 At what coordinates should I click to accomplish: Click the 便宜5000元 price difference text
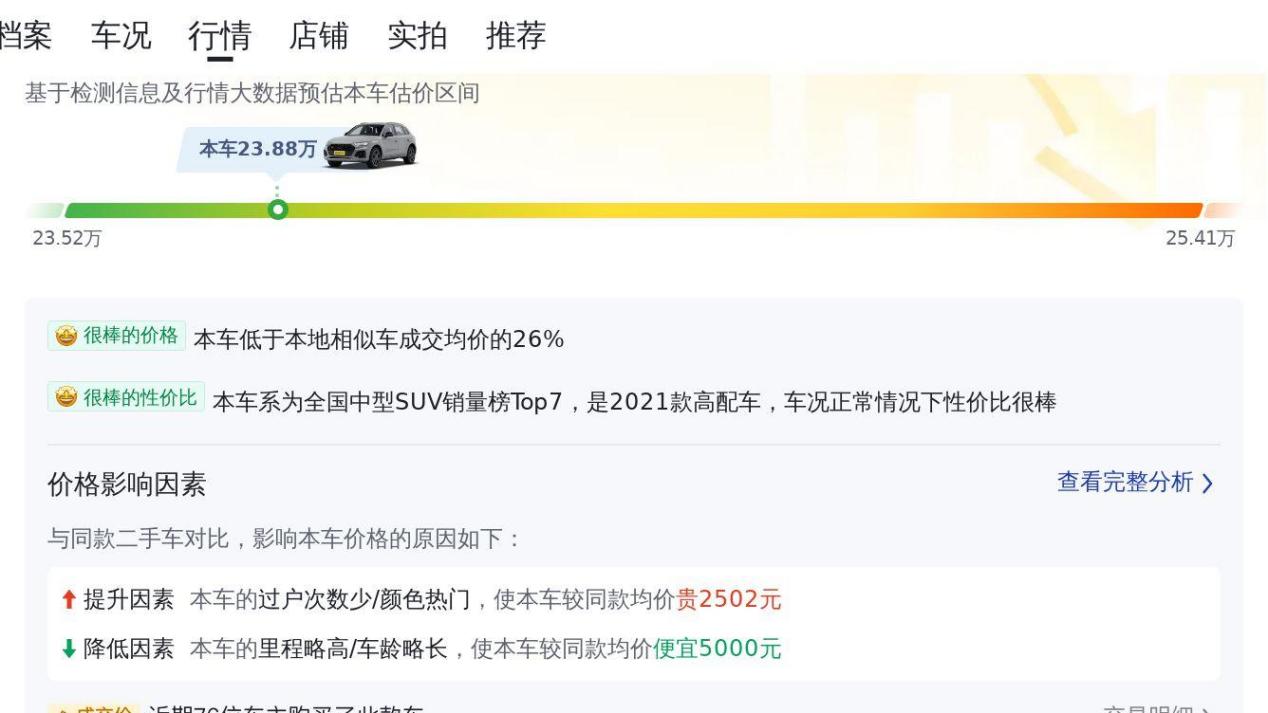[717, 650]
